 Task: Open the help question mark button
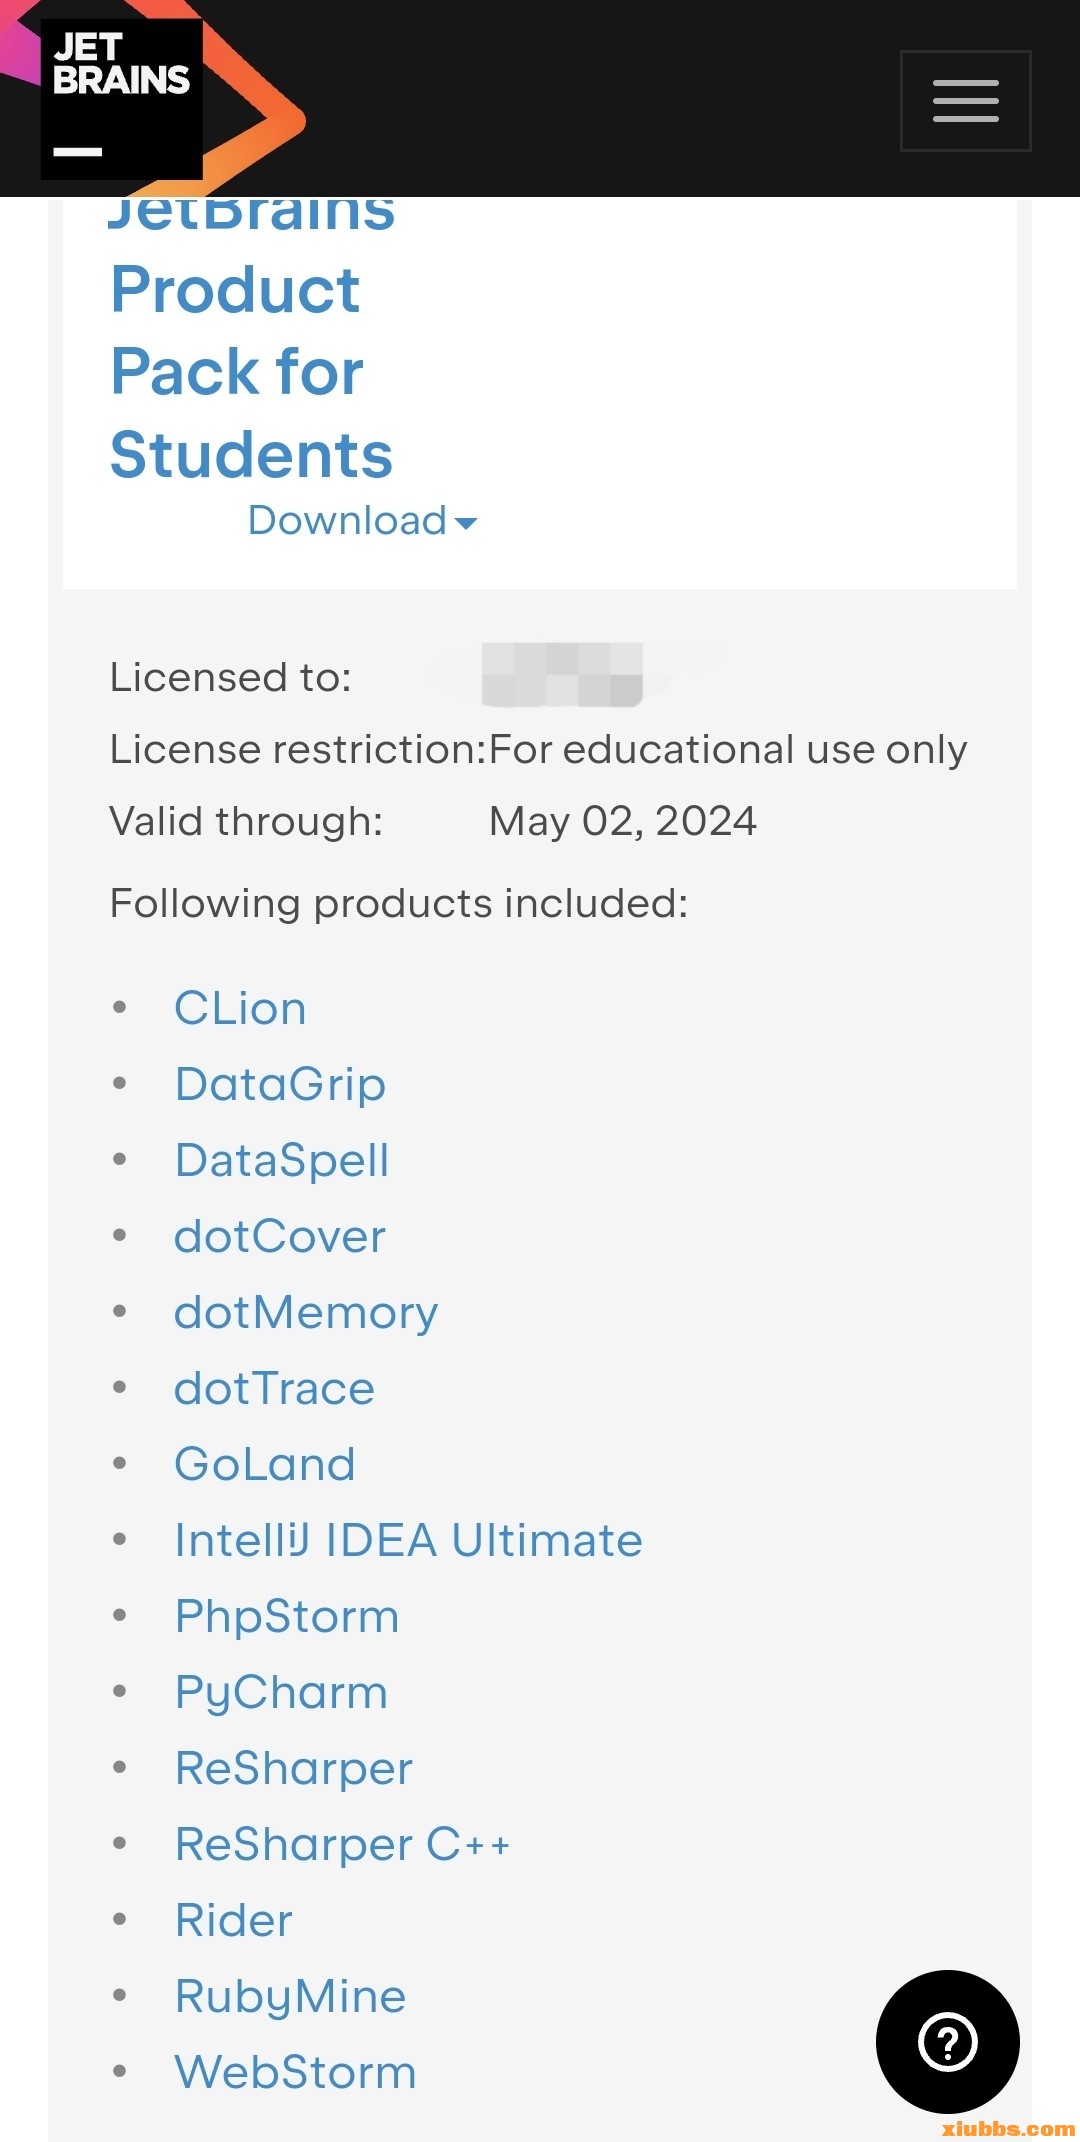click(947, 2041)
